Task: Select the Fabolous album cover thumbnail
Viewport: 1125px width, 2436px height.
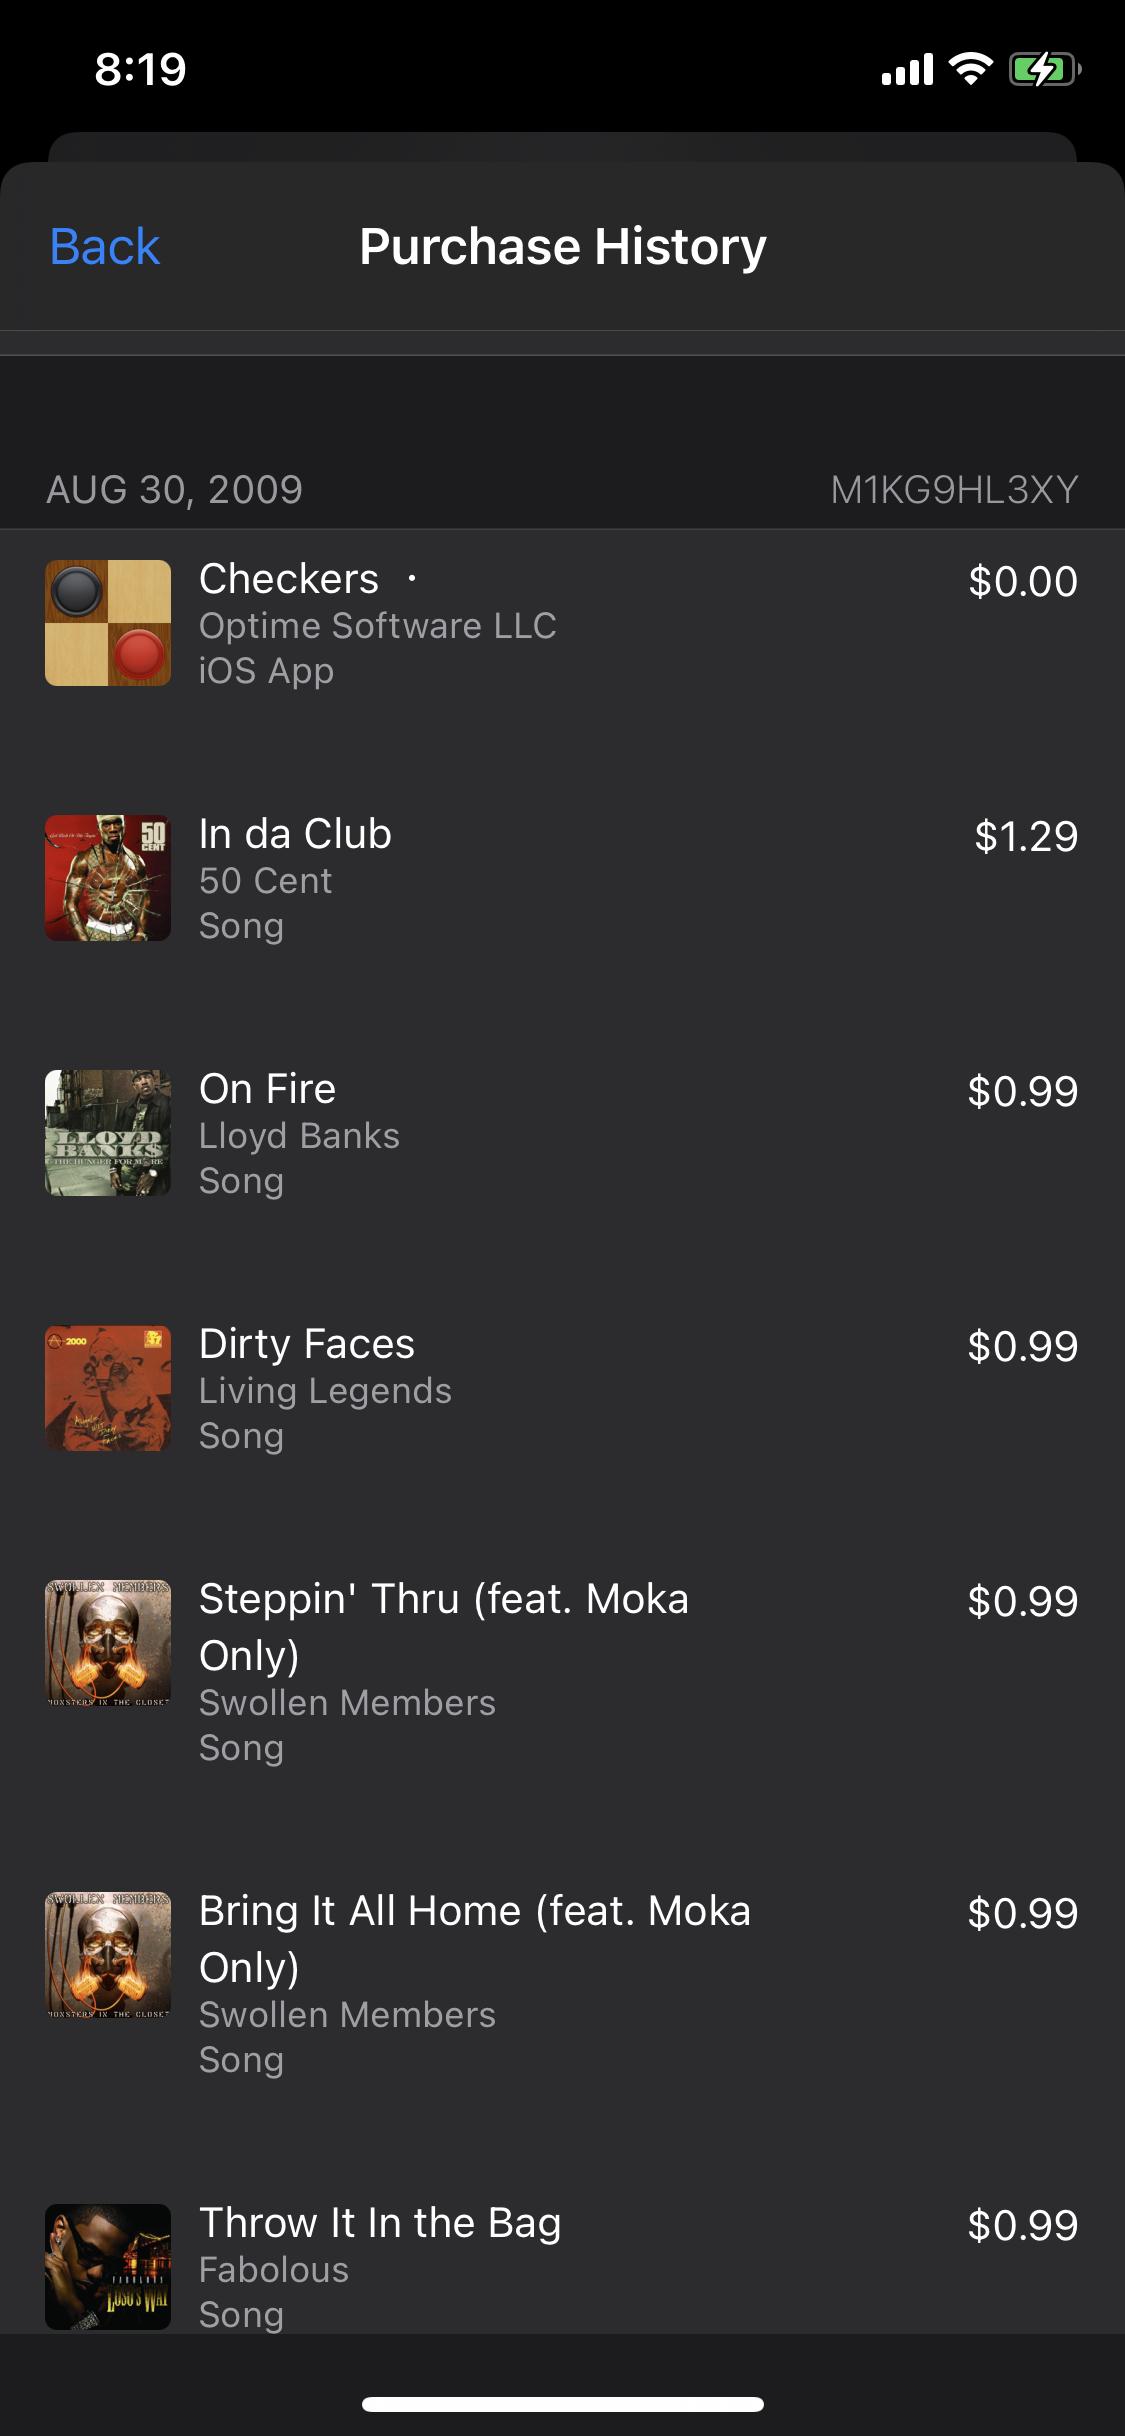Action: 107,2267
